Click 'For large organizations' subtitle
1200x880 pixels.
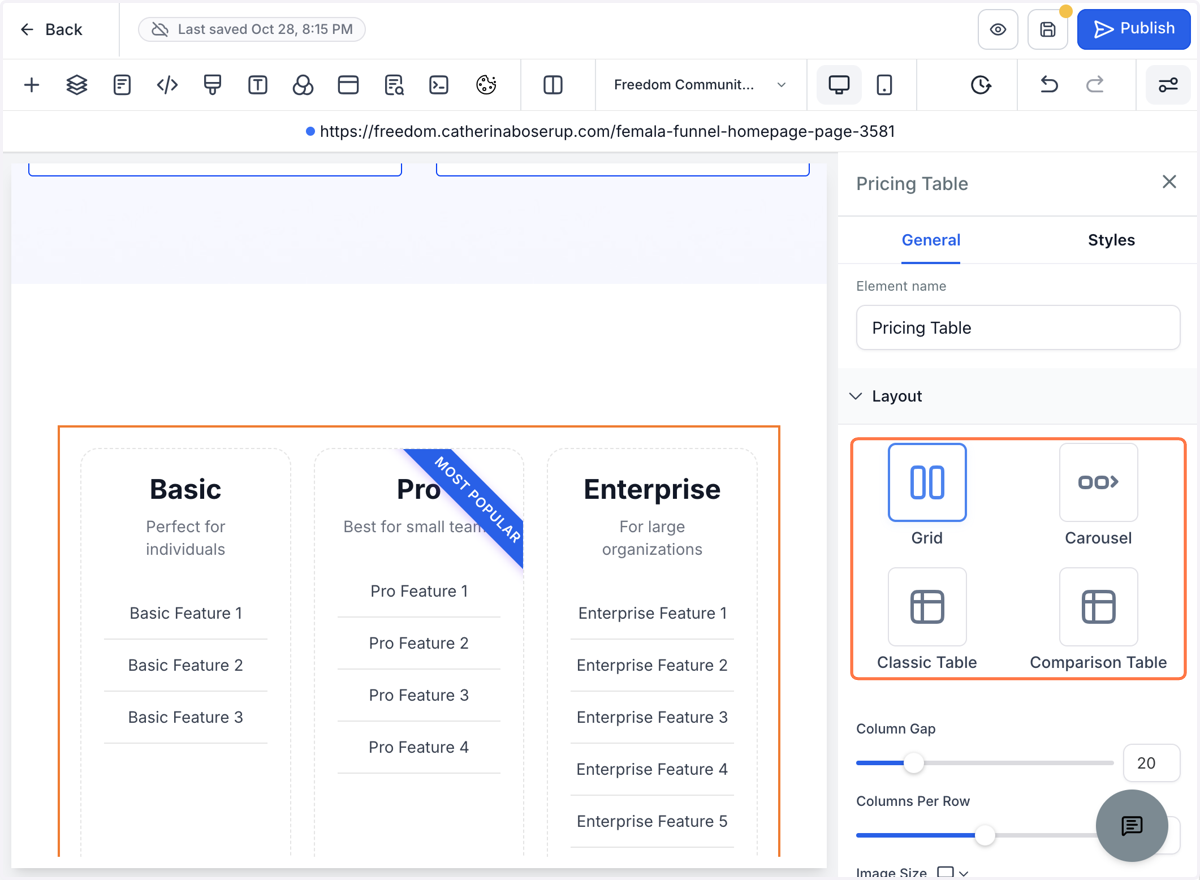(x=652, y=538)
